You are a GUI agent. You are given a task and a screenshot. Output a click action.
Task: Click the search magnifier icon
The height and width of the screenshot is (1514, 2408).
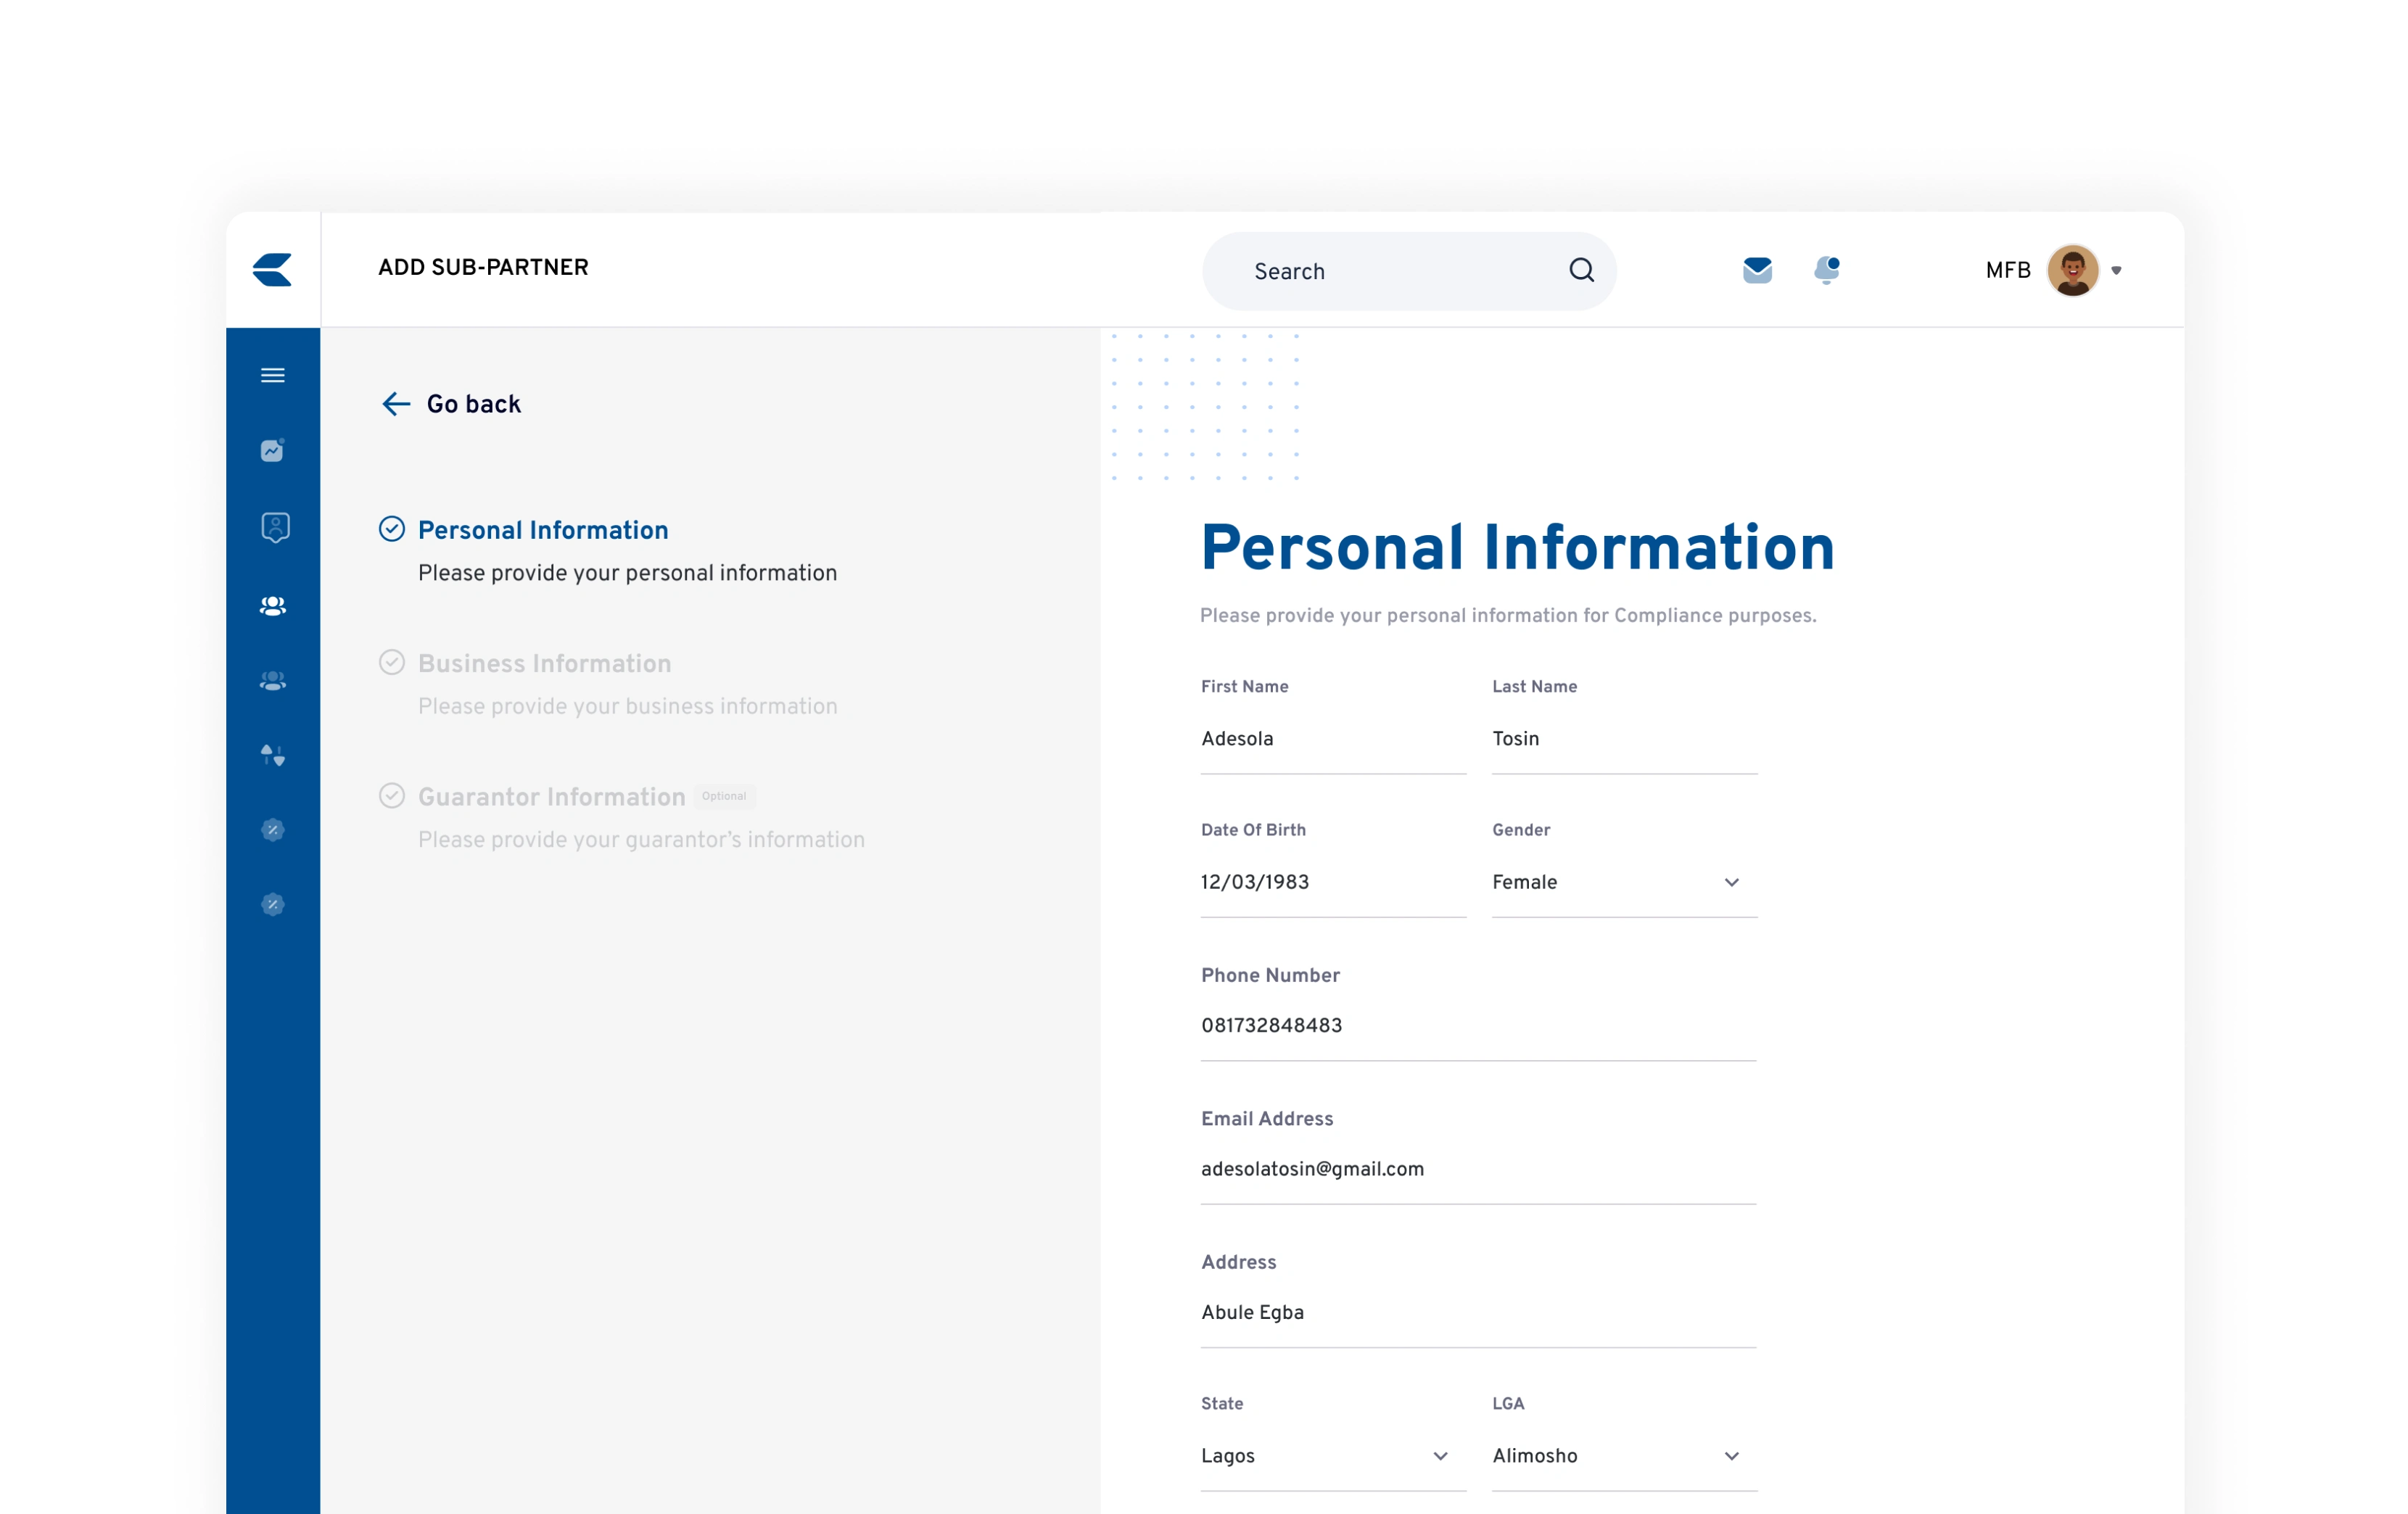1581,270
